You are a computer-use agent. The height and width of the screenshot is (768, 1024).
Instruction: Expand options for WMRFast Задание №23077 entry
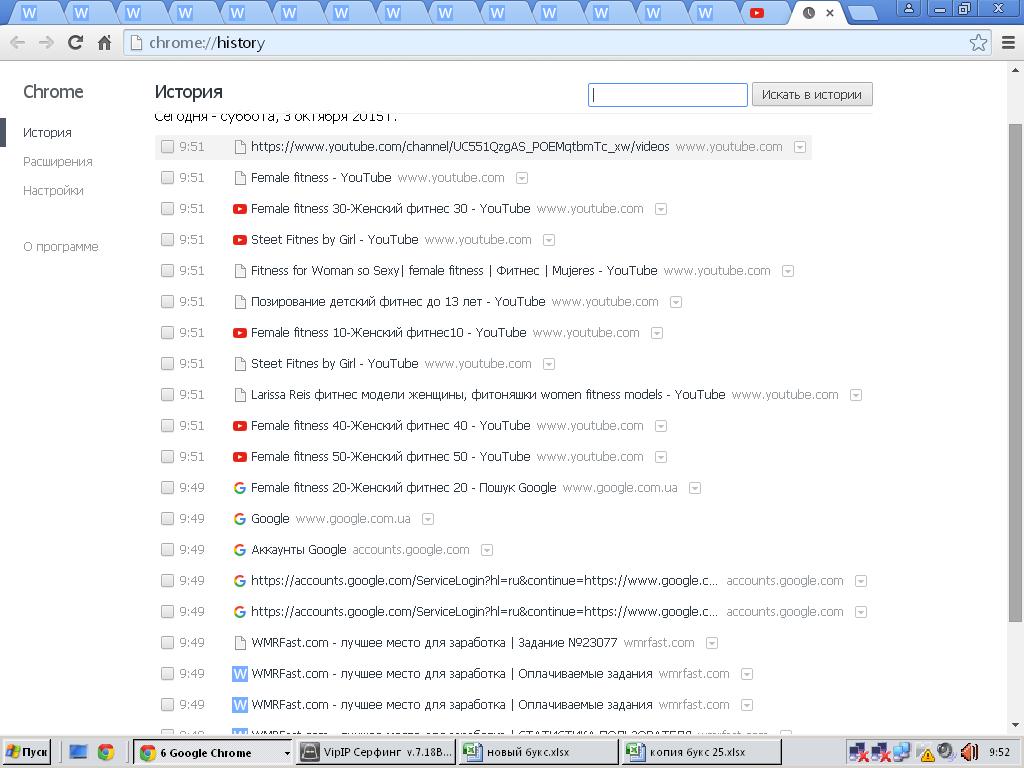(712, 644)
